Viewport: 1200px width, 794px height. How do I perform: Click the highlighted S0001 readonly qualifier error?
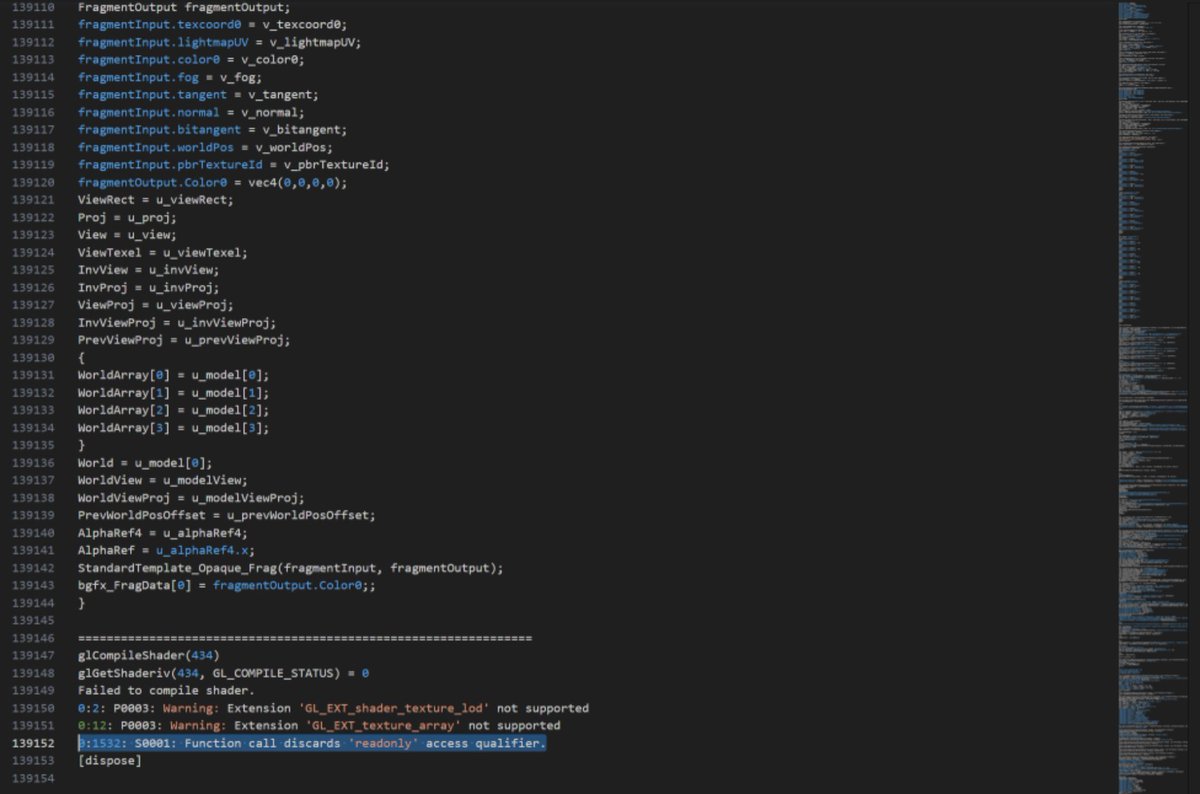pyautogui.click(x=312, y=743)
